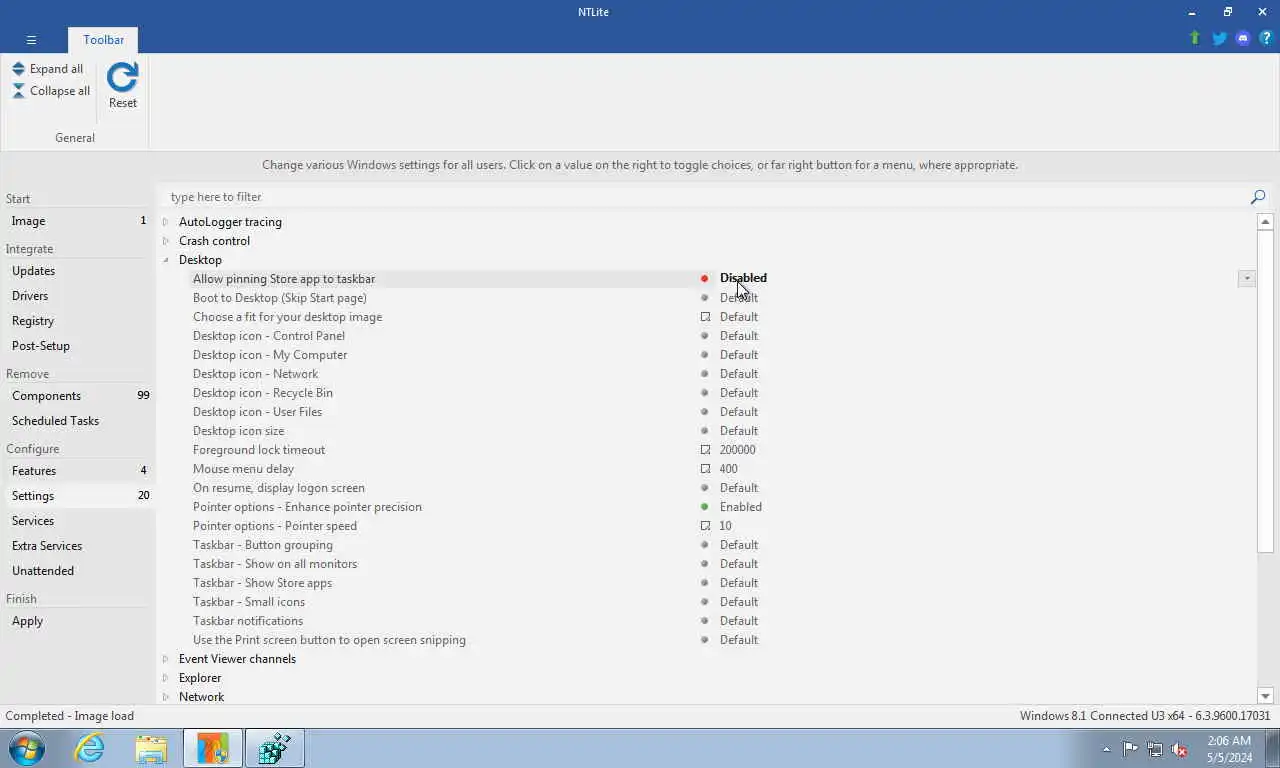Image resolution: width=1280 pixels, height=768 pixels.
Task: Open the hamburger menu icon
Action: tap(31, 40)
